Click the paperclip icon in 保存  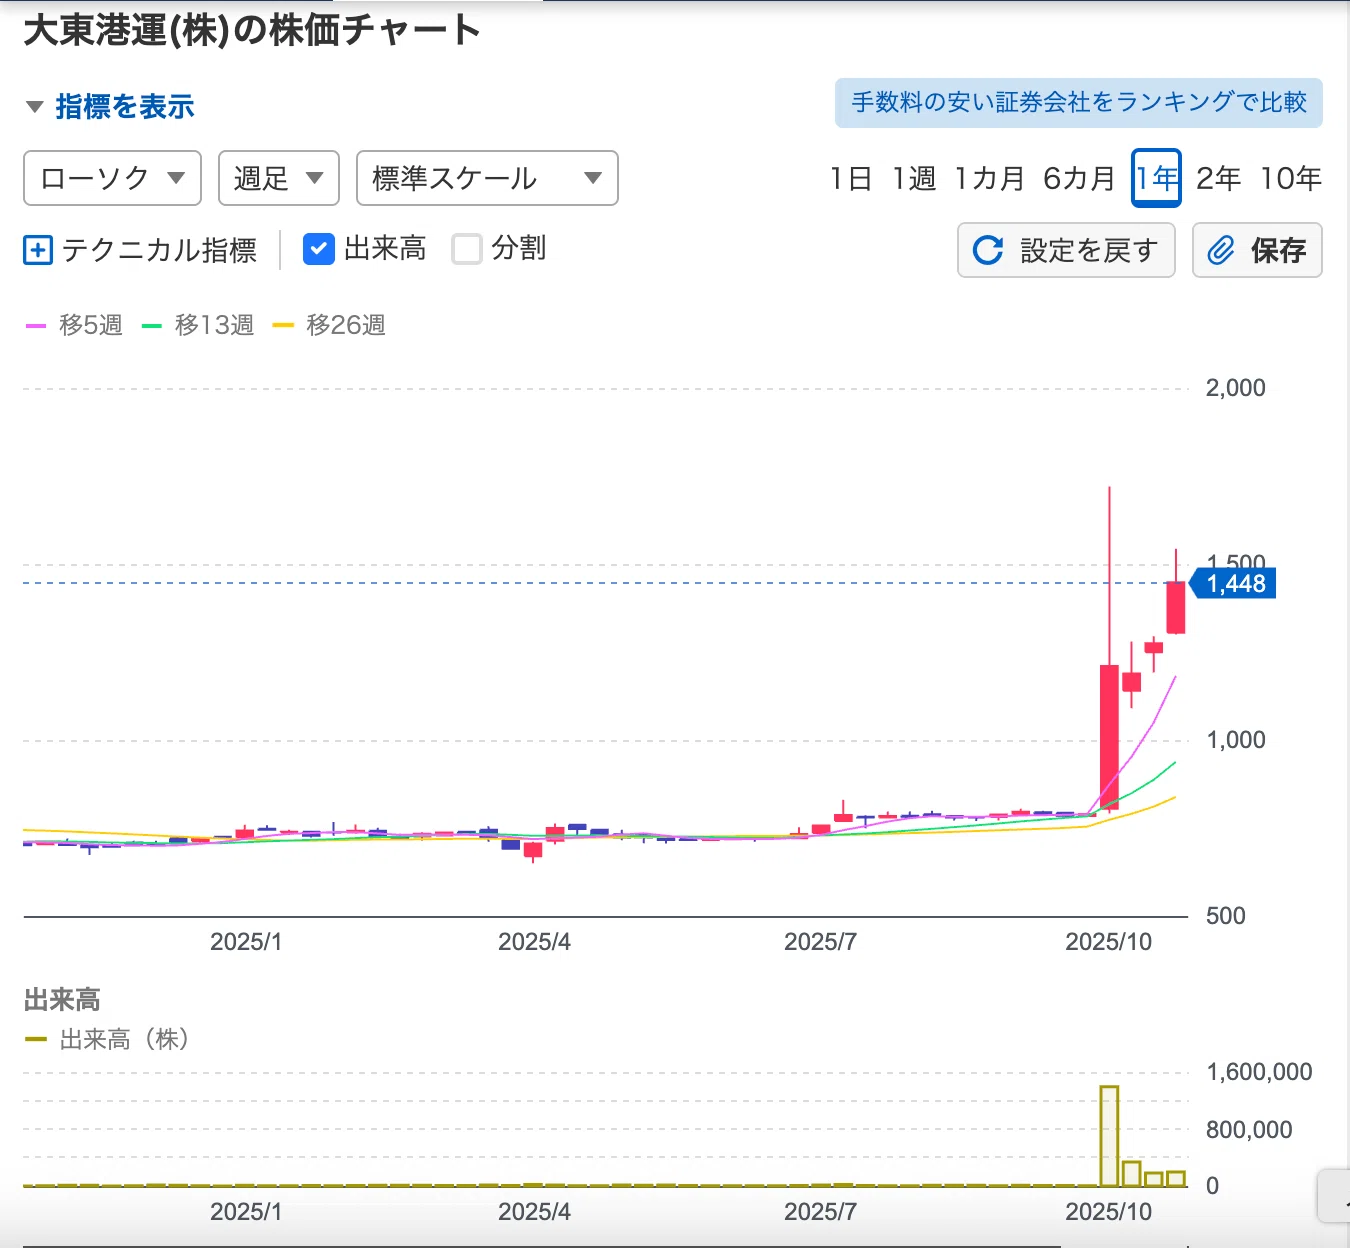coord(1221,250)
